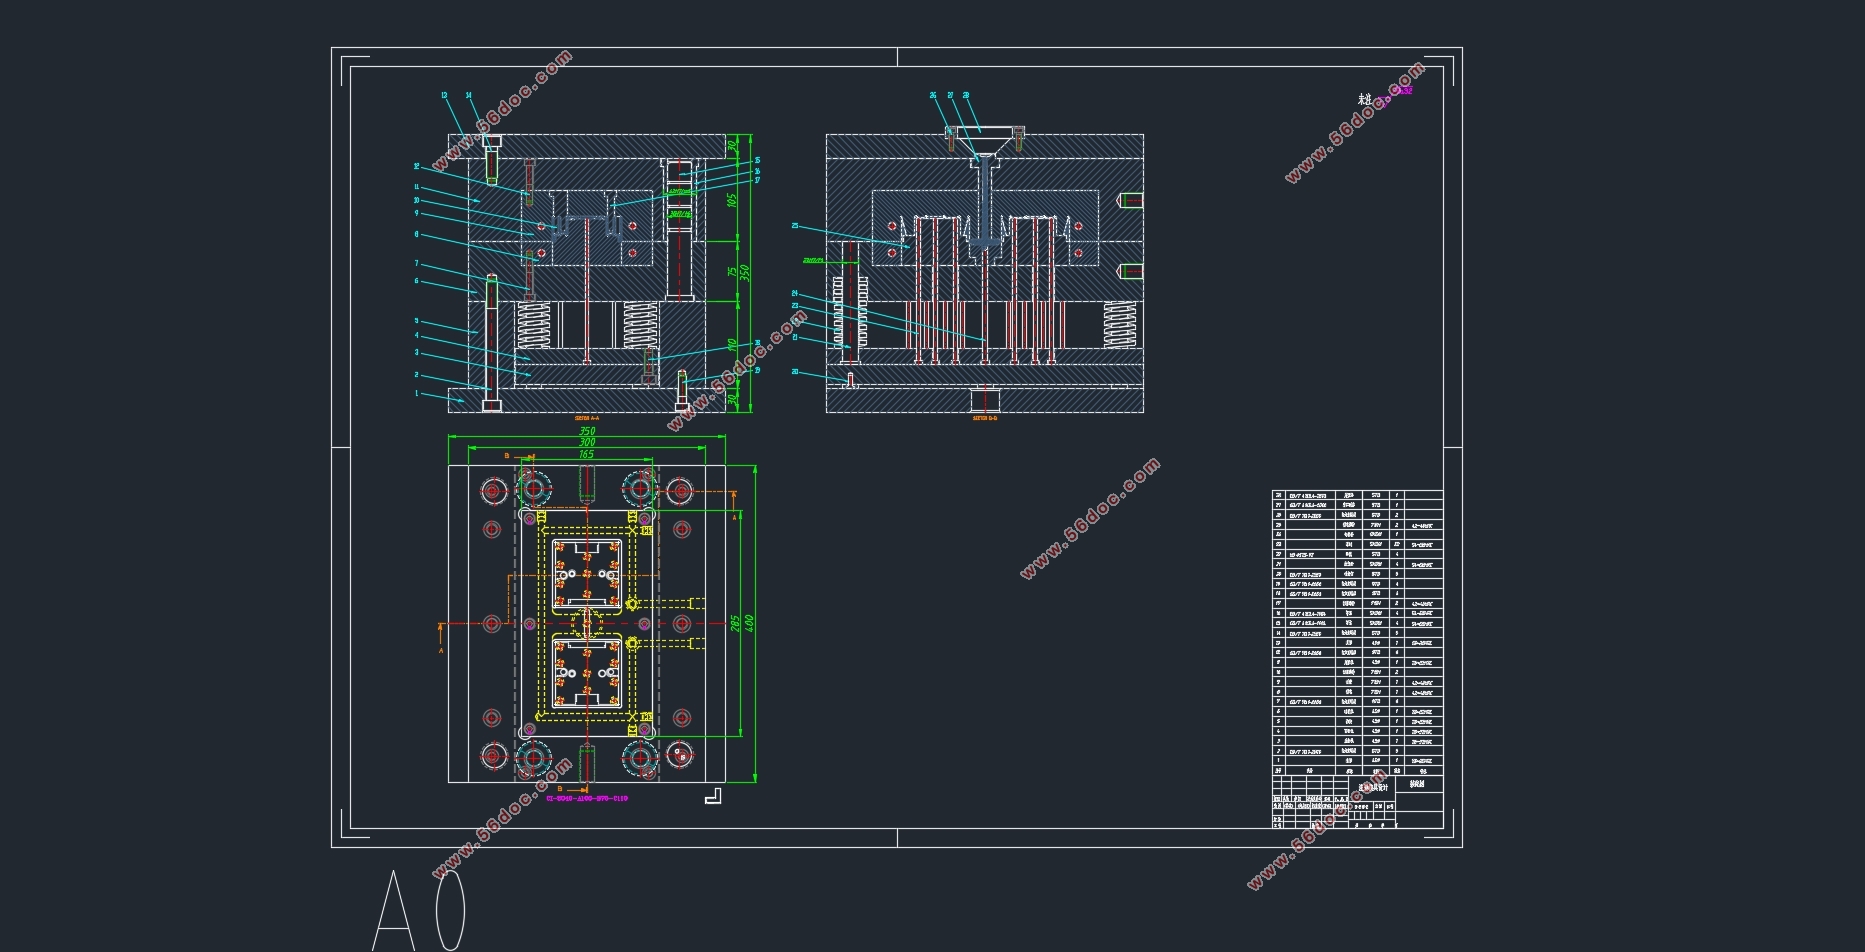Select the vertical 285 dimension beside plan view
Viewport: 1865px width, 952px height.
(x=737, y=623)
